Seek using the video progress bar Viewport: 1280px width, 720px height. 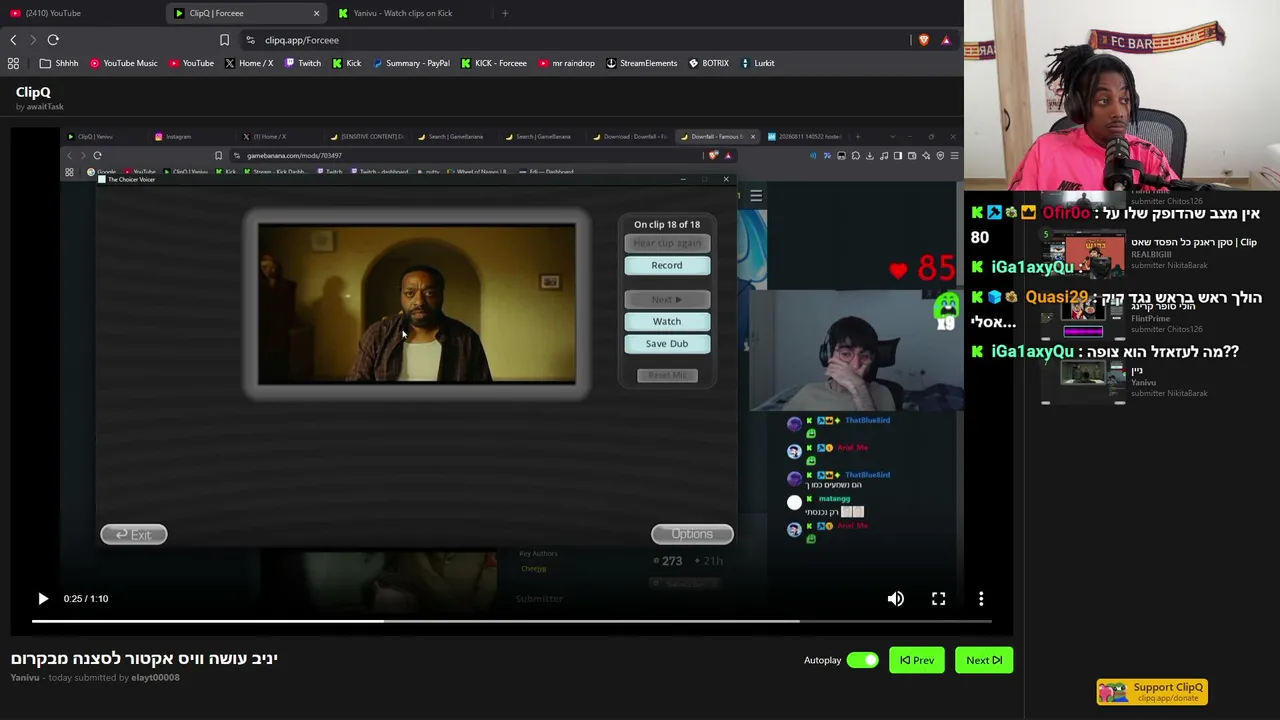tap(511, 622)
